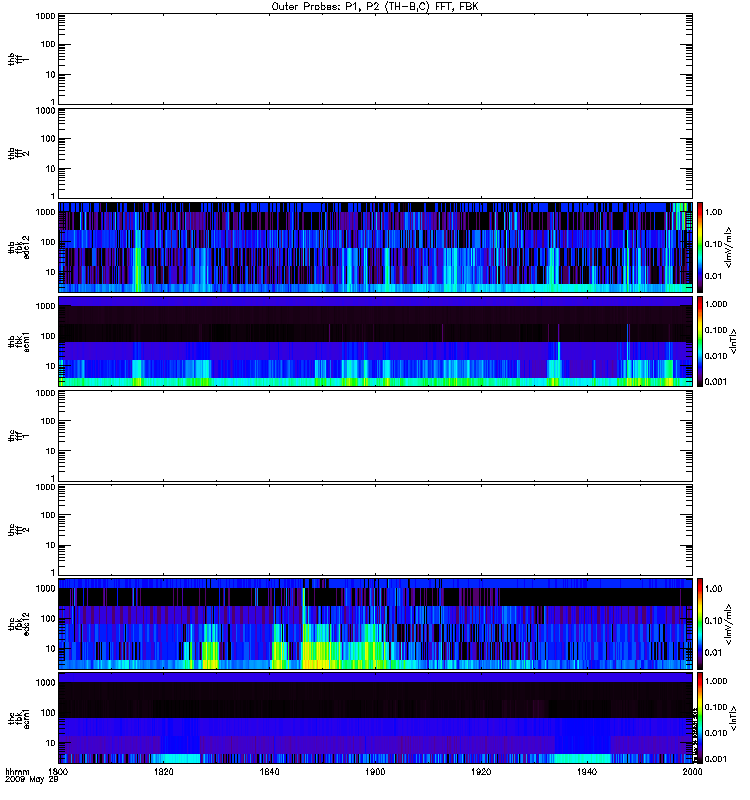This screenshot has width=750, height=800.
Task: Click the 1.000 value on thb scm1 color bar
Action: [716, 304]
